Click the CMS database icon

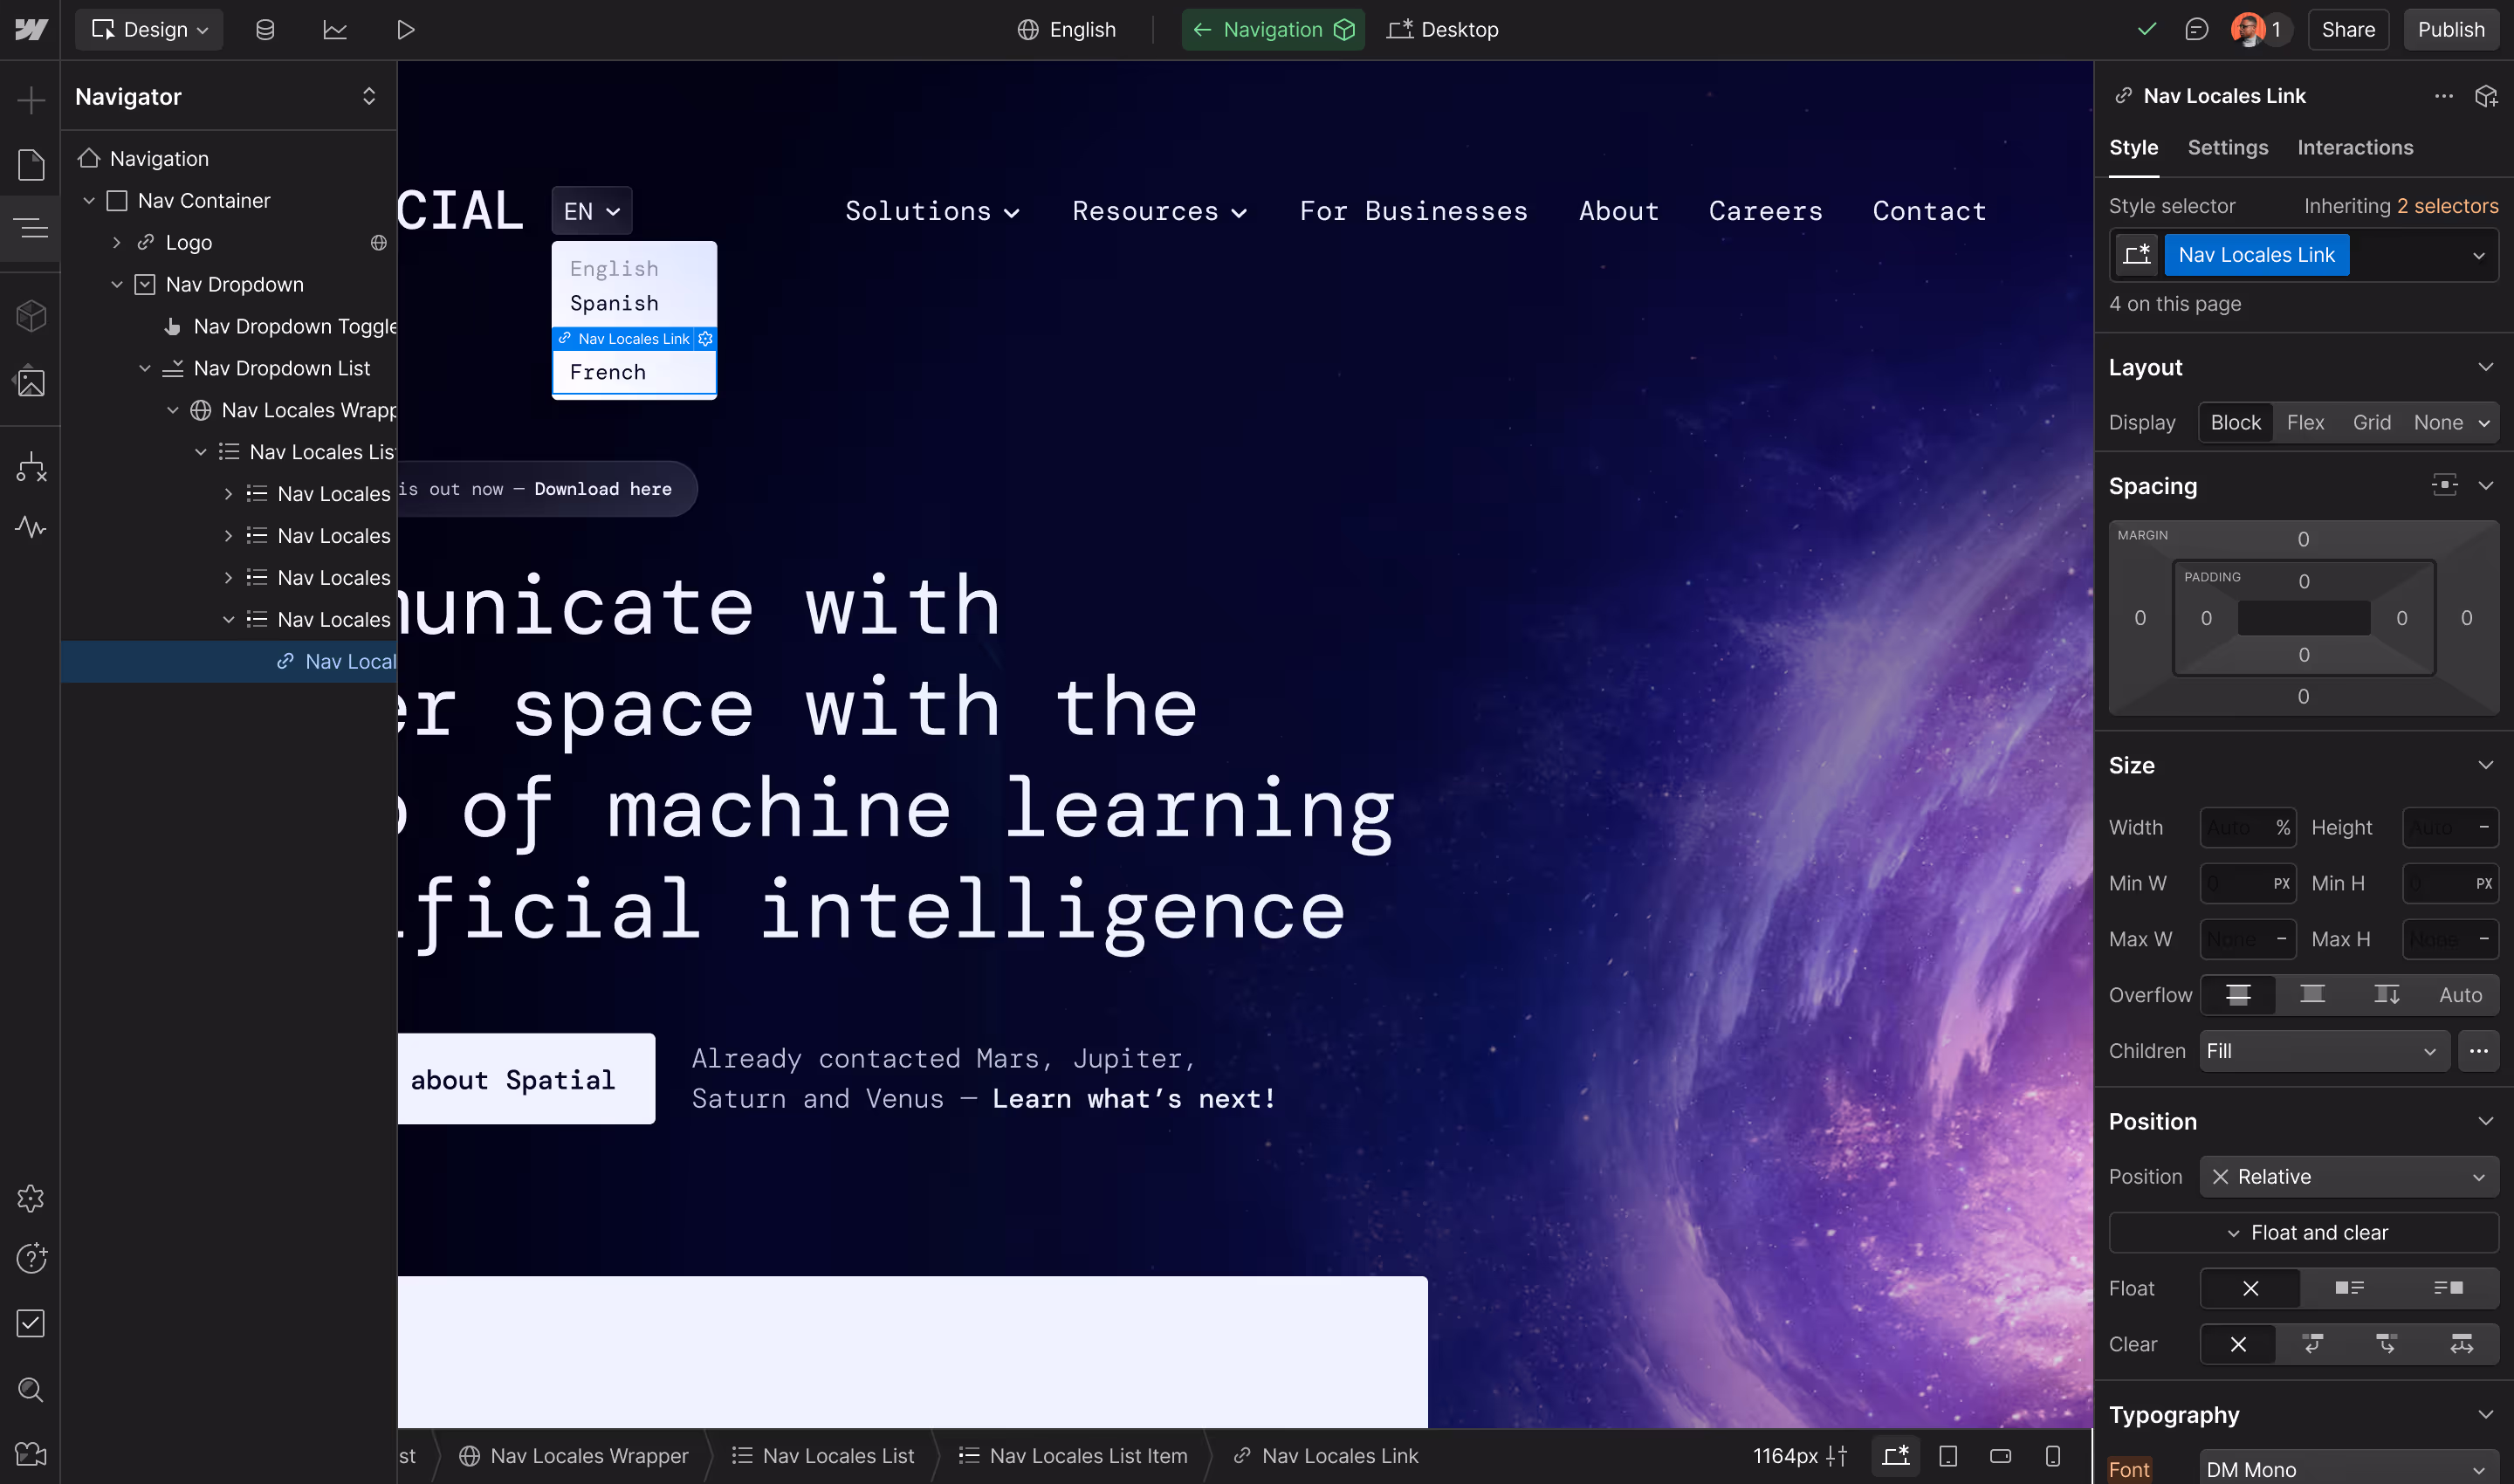pyautogui.click(x=265, y=30)
